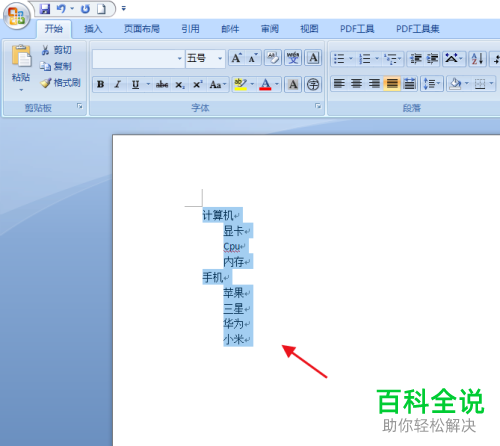Switch to the 开始 tab
The image size is (500, 446).
(x=54, y=29)
